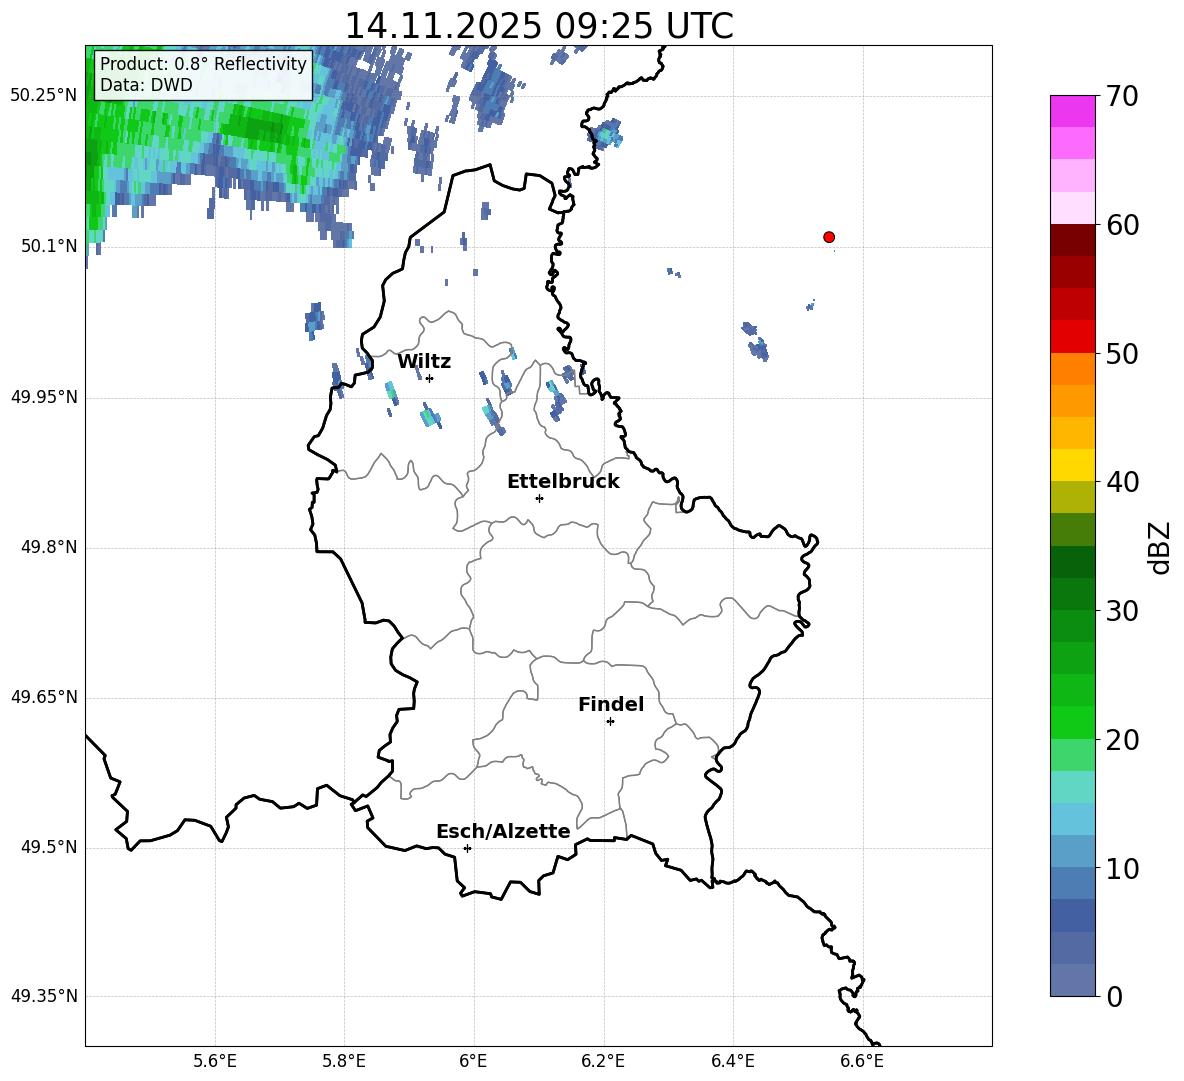Click the 50 tick on colorbar
The width and height of the screenshot is (1184, 1081).
[1122, 353]
